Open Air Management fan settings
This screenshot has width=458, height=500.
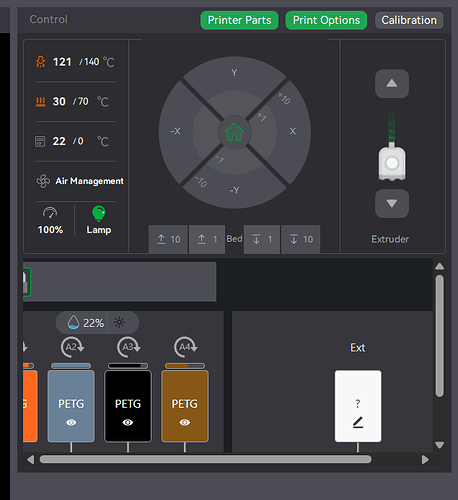(80, 181)
